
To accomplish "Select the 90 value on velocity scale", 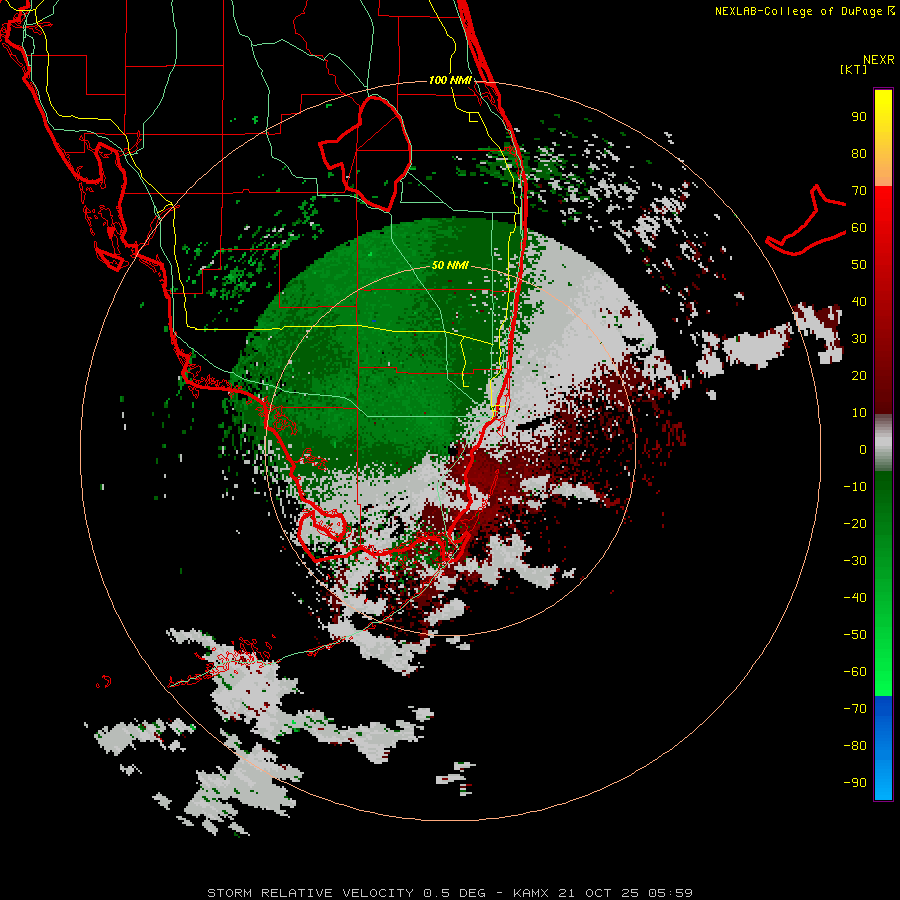I will (x=859, y=117).
